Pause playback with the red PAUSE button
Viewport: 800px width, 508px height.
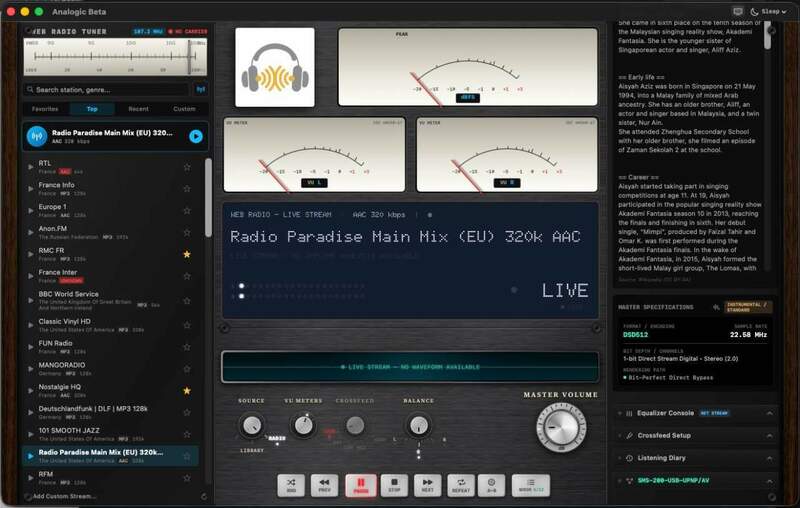[361, 485]
